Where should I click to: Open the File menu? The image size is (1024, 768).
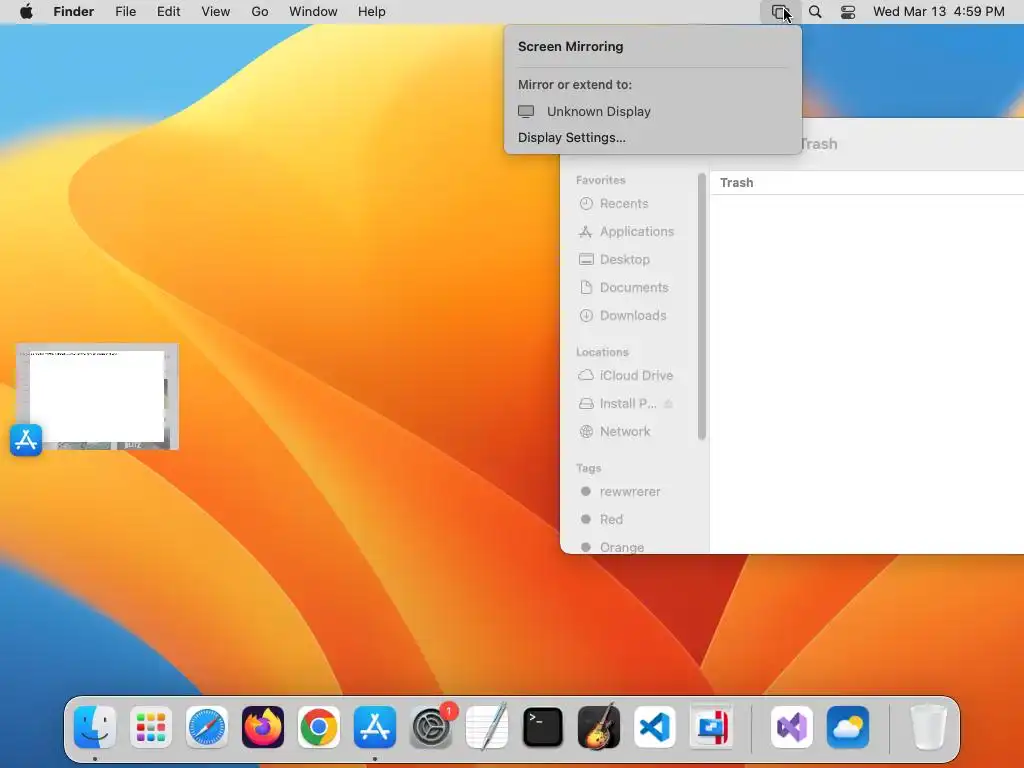[125, 12]
